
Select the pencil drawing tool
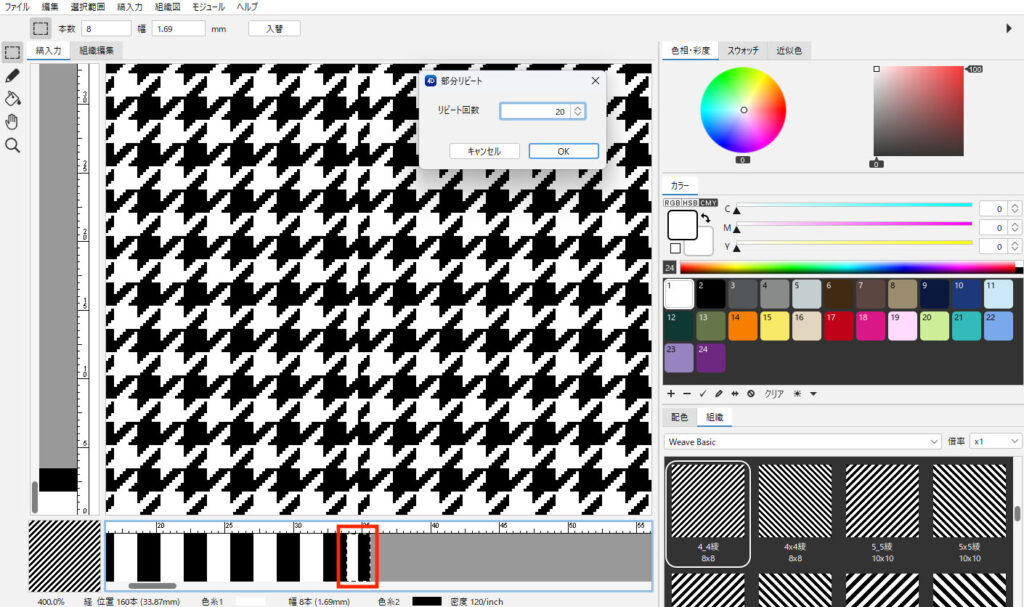point(12,75)
